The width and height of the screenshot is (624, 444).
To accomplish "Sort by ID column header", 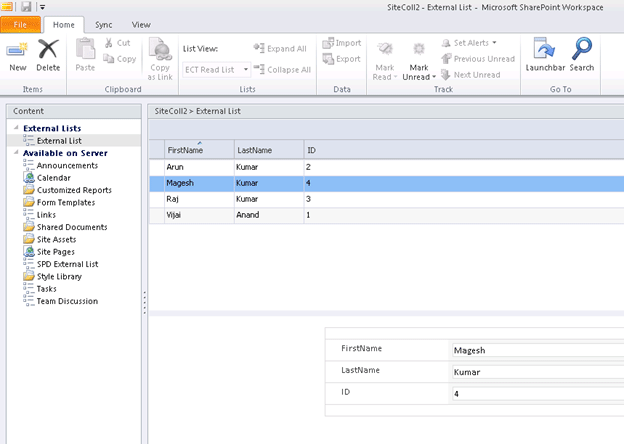I will pyautogui.click(x=464, y=150).
